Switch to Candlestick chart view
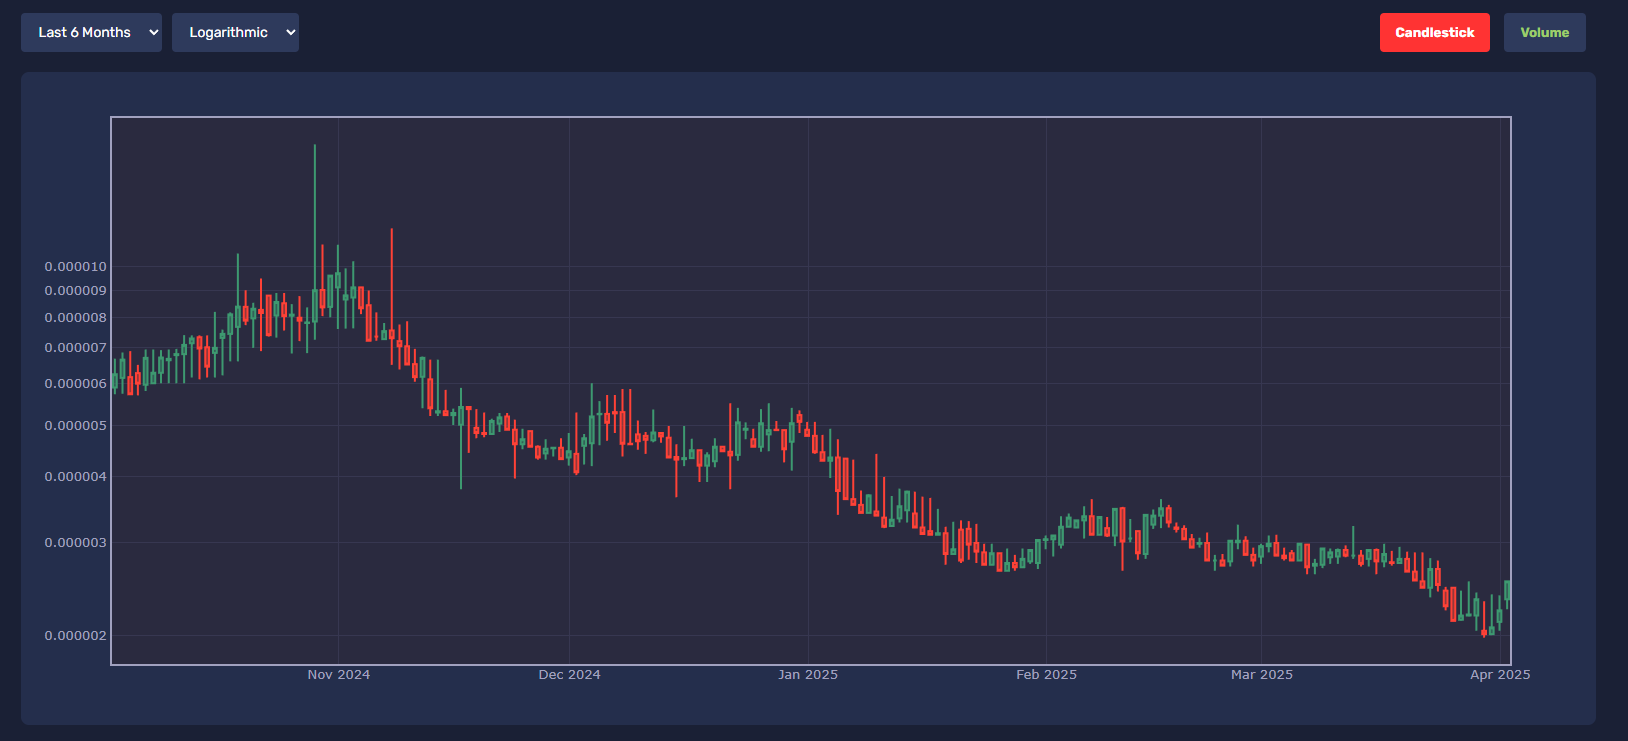Image resolution: width=1628 pixels, height=741 pixels. coord(1434,32)
